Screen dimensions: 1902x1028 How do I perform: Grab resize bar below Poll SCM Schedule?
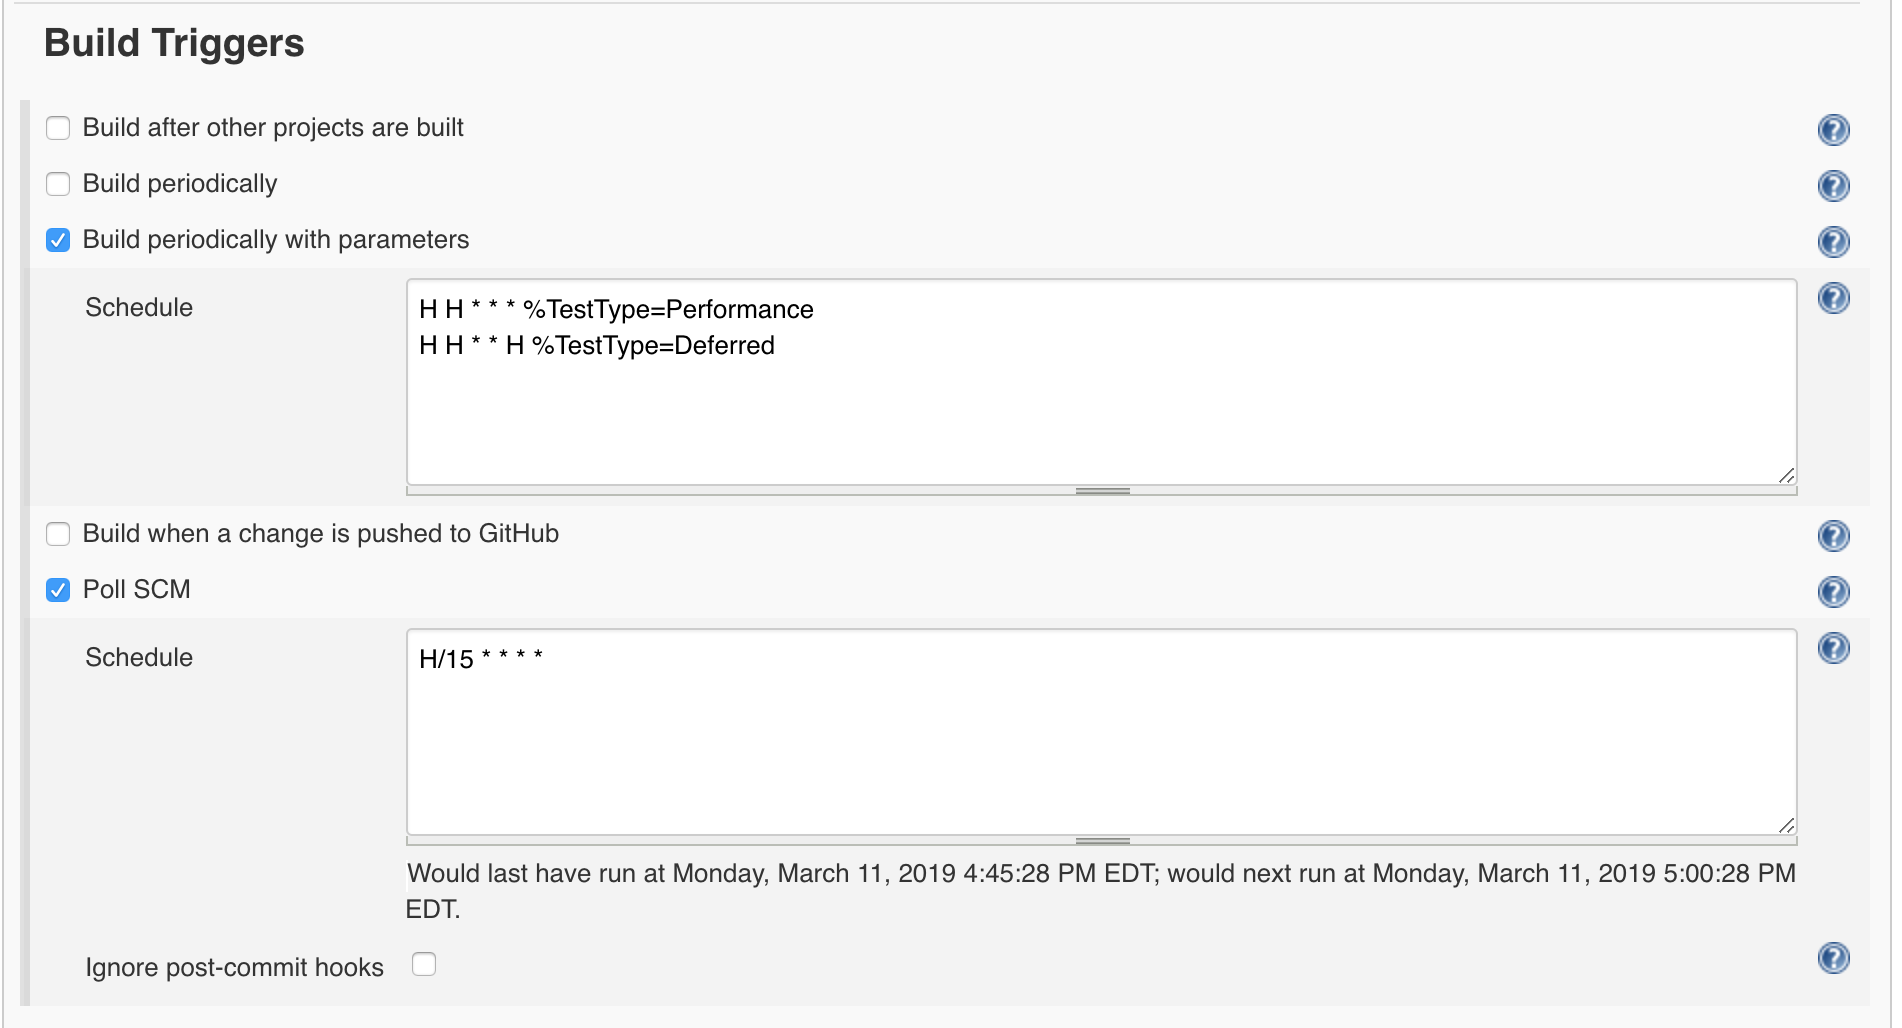click(x=1102, y=841)
